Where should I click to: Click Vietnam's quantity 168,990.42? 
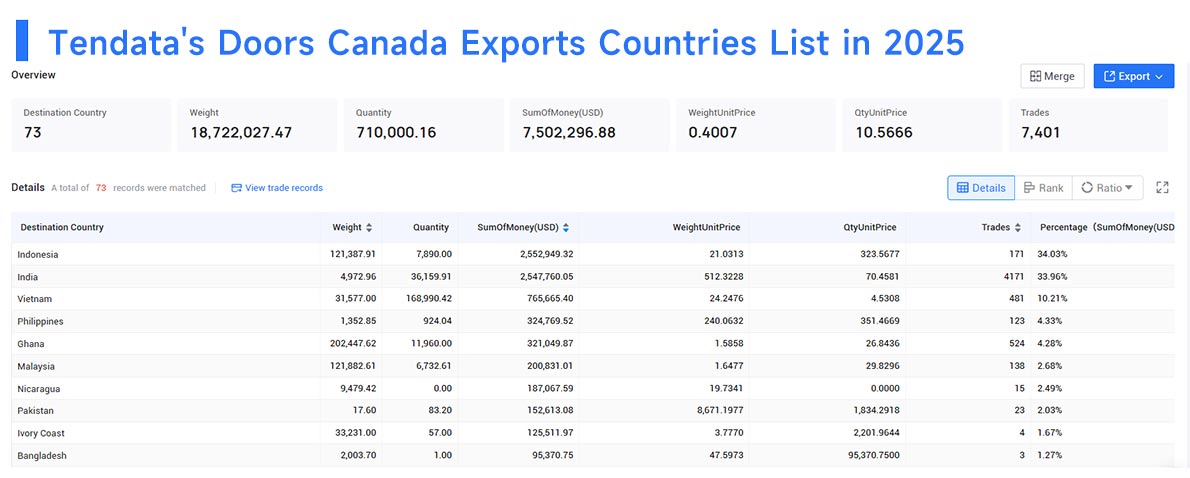(427, 299)
